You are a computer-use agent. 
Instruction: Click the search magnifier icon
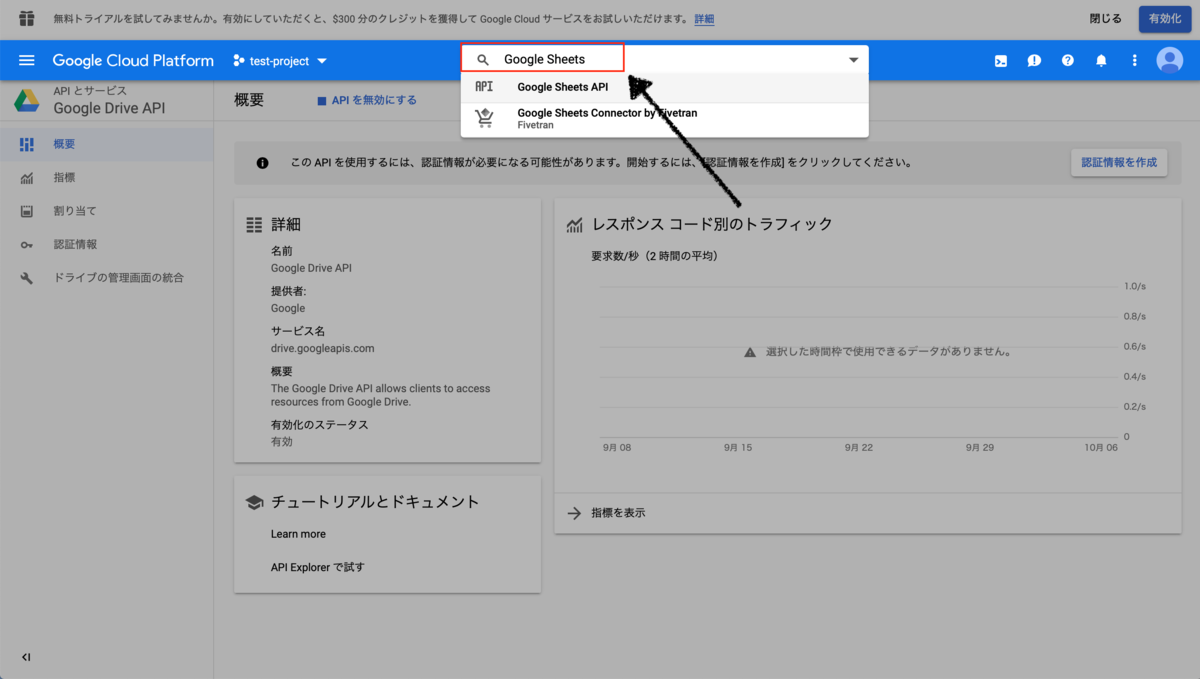pos(483,60)
